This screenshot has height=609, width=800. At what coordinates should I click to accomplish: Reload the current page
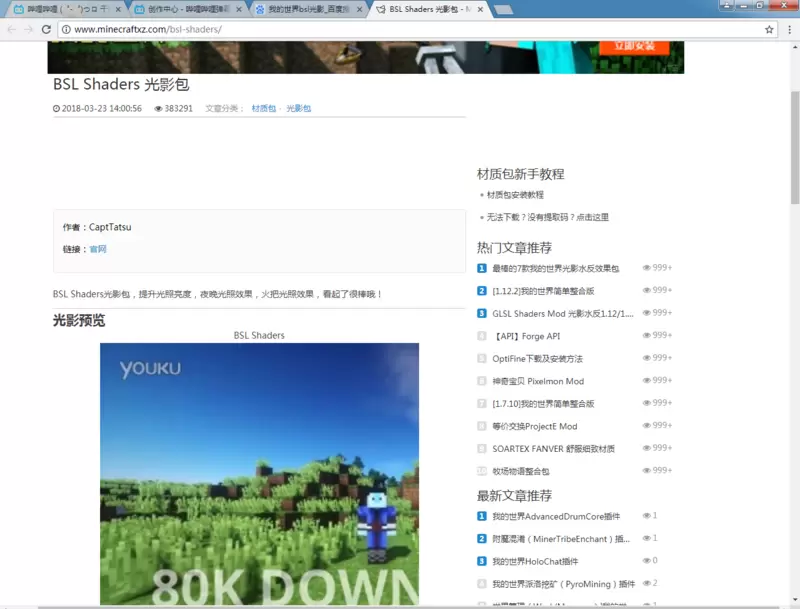coord(46,30)
